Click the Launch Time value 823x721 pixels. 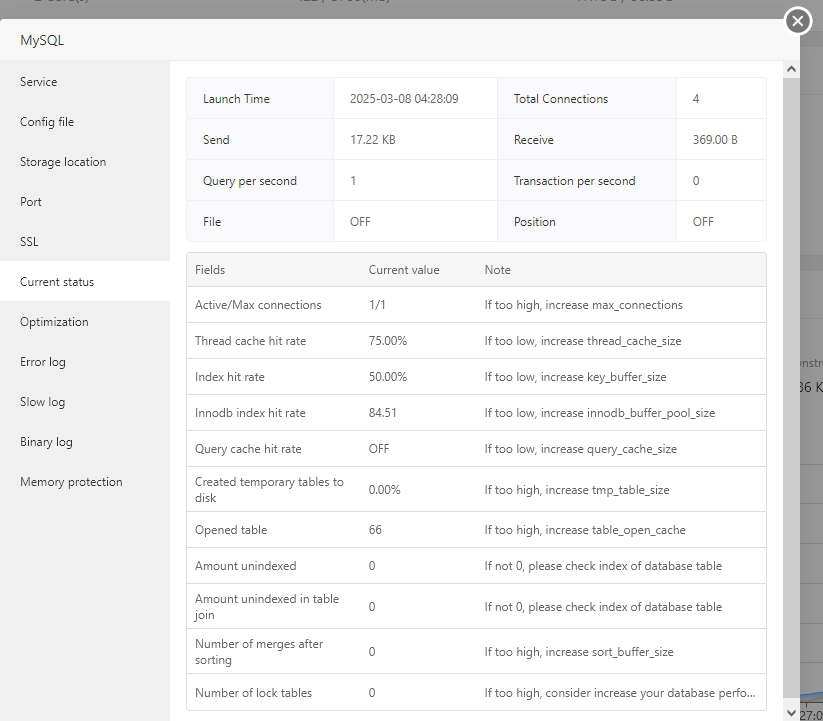click(404, 99)
